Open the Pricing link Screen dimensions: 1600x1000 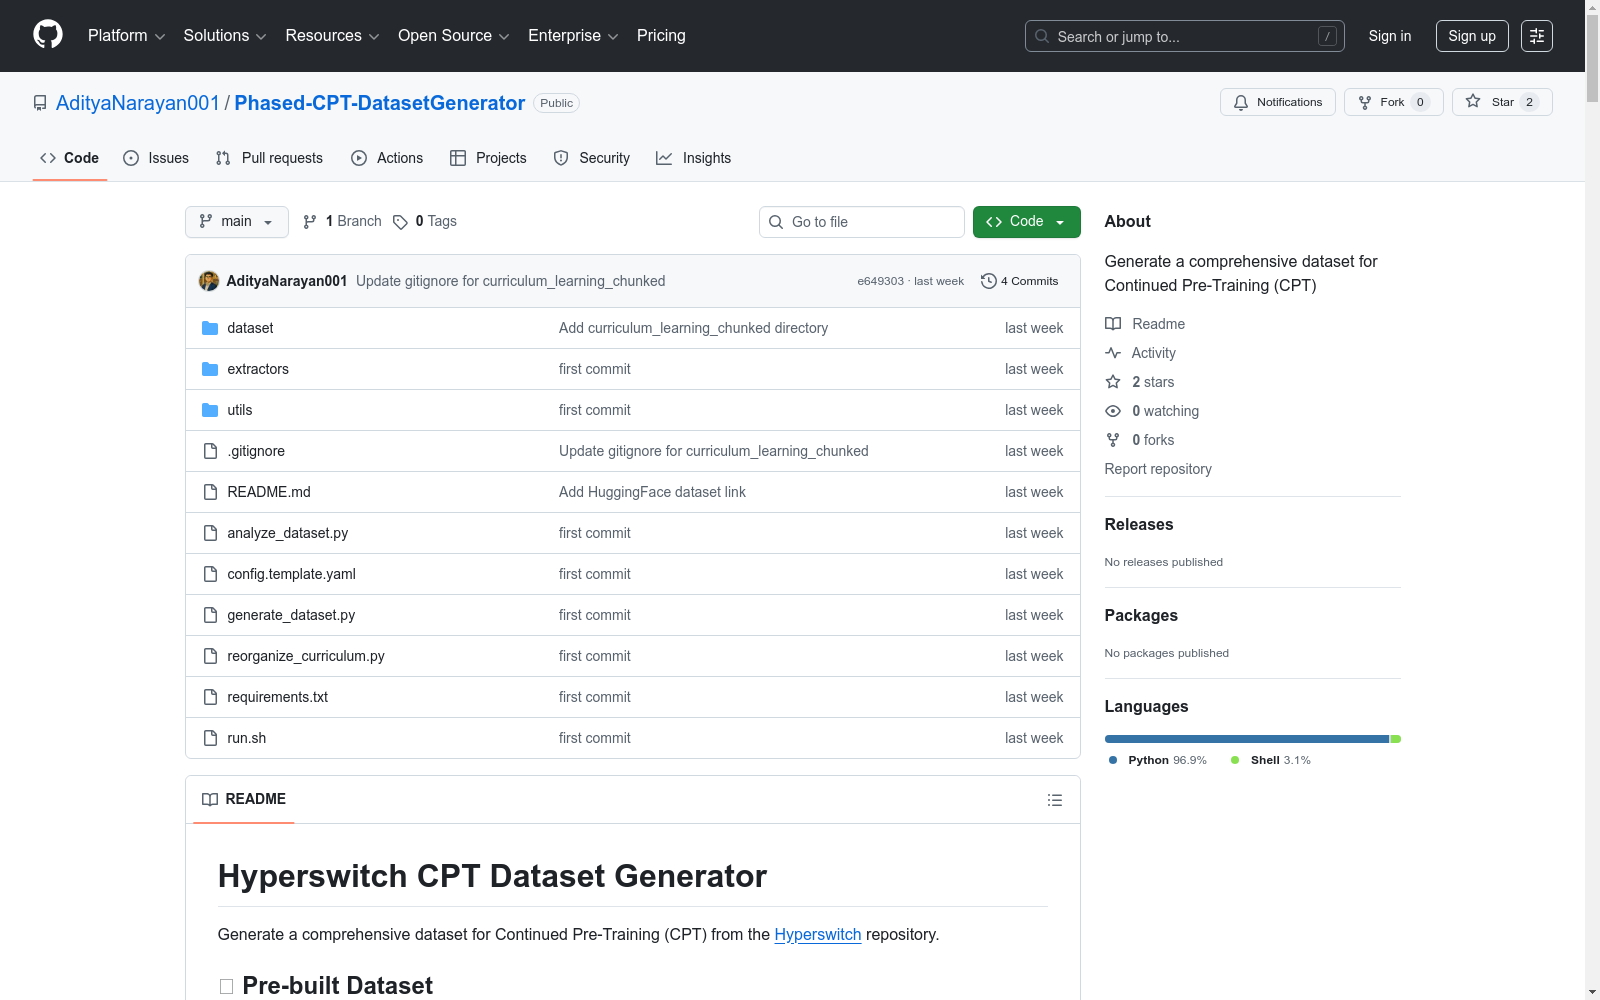tap(661, 36)
